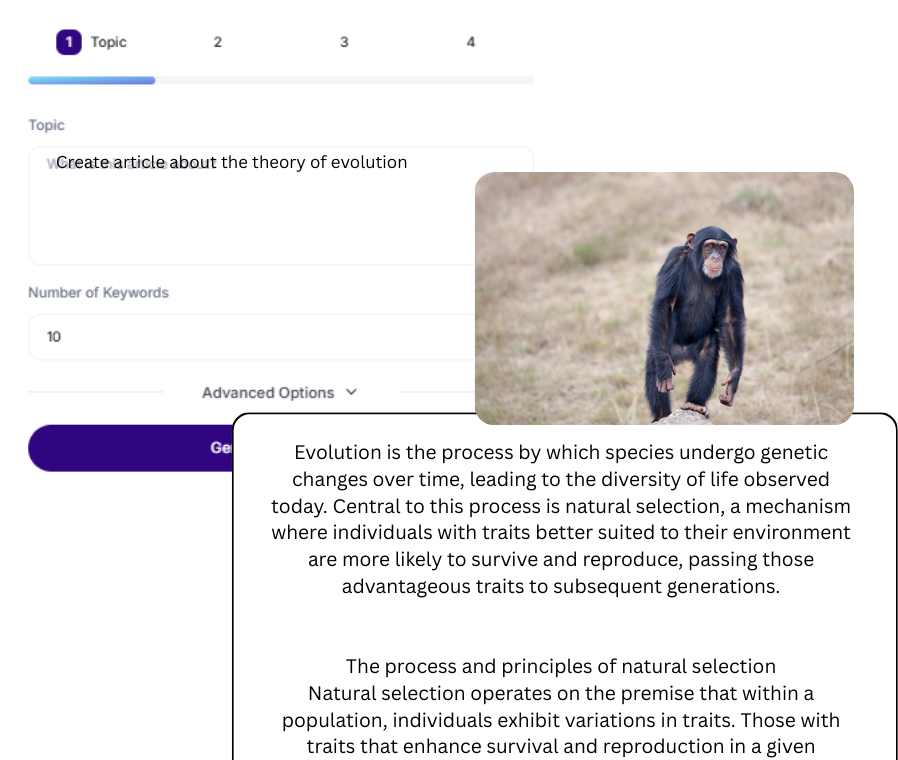898x760 pixels.
Task: Click the heading "The process and principles of natural selection"
Action: coord(560,666)
